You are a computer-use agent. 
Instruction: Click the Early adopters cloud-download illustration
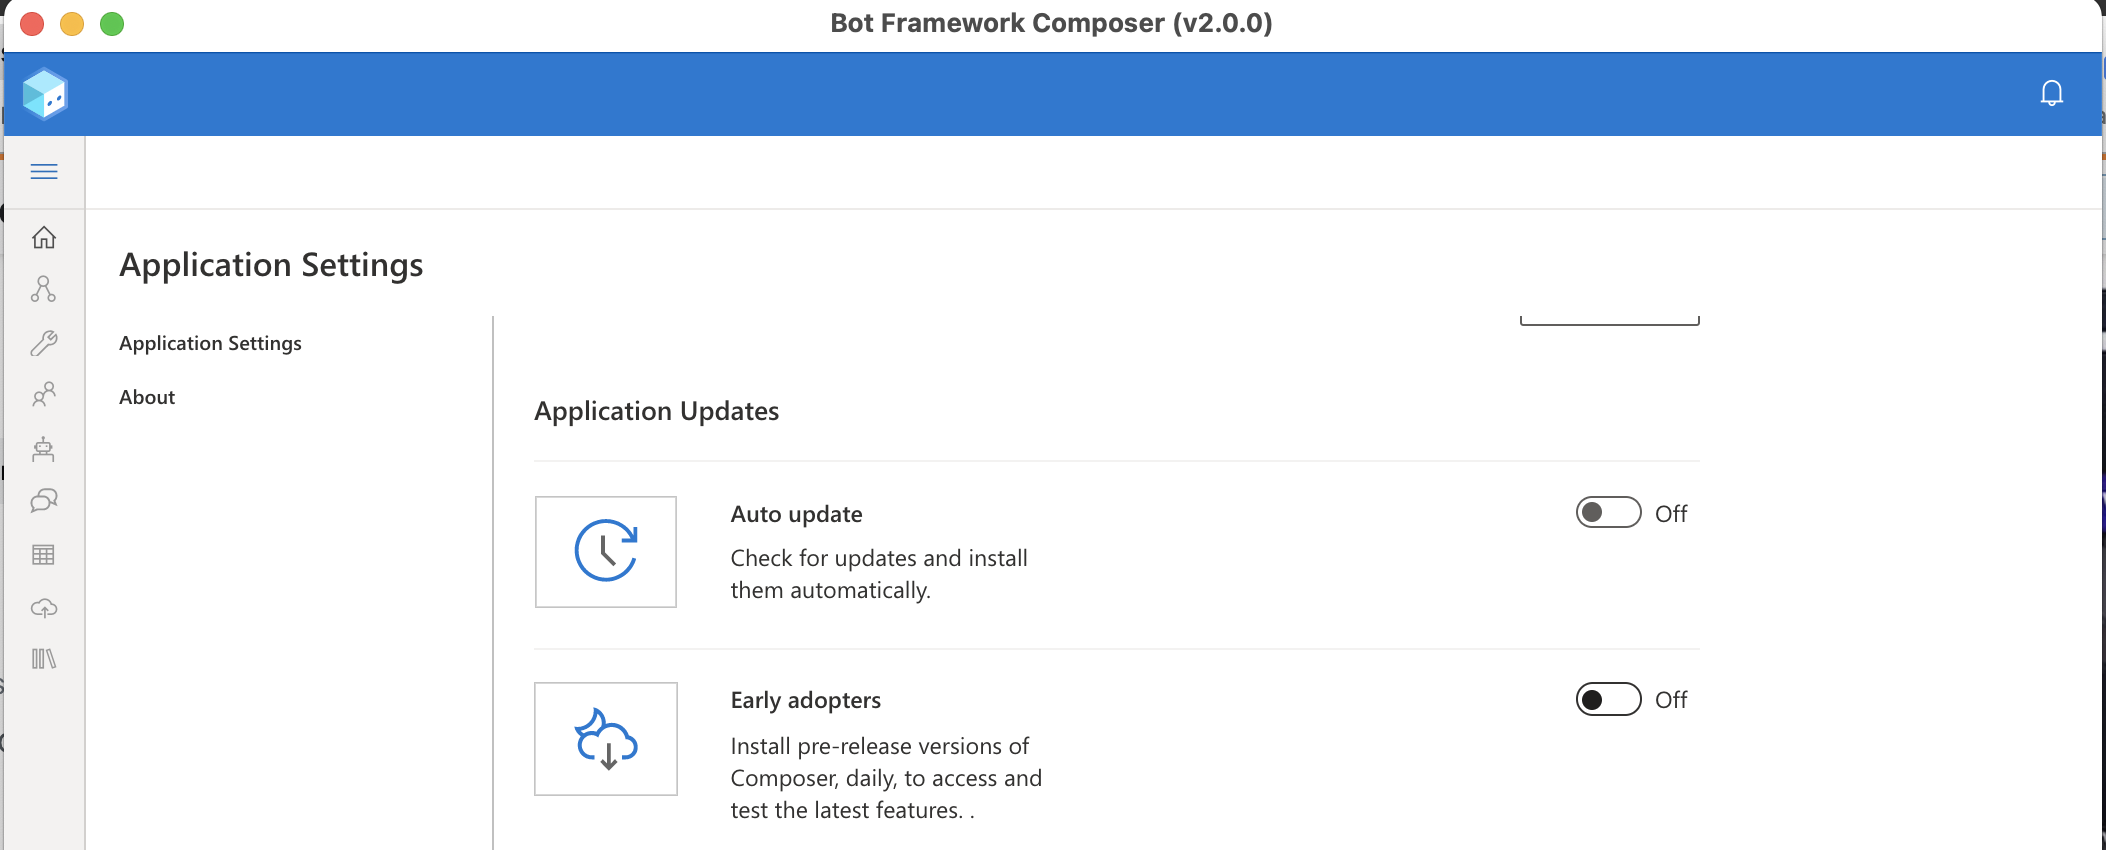(x=605, y=738)
